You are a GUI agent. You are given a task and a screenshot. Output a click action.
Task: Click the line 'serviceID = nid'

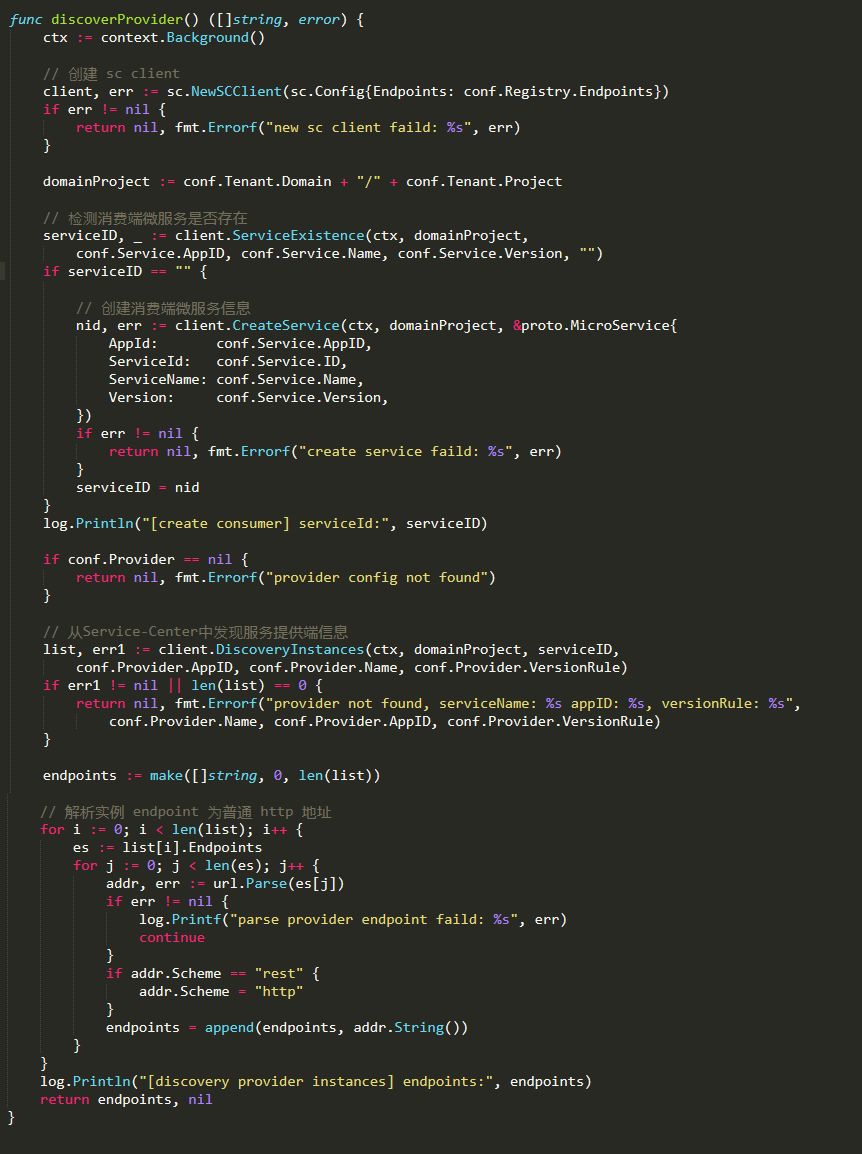coord(138,487)
